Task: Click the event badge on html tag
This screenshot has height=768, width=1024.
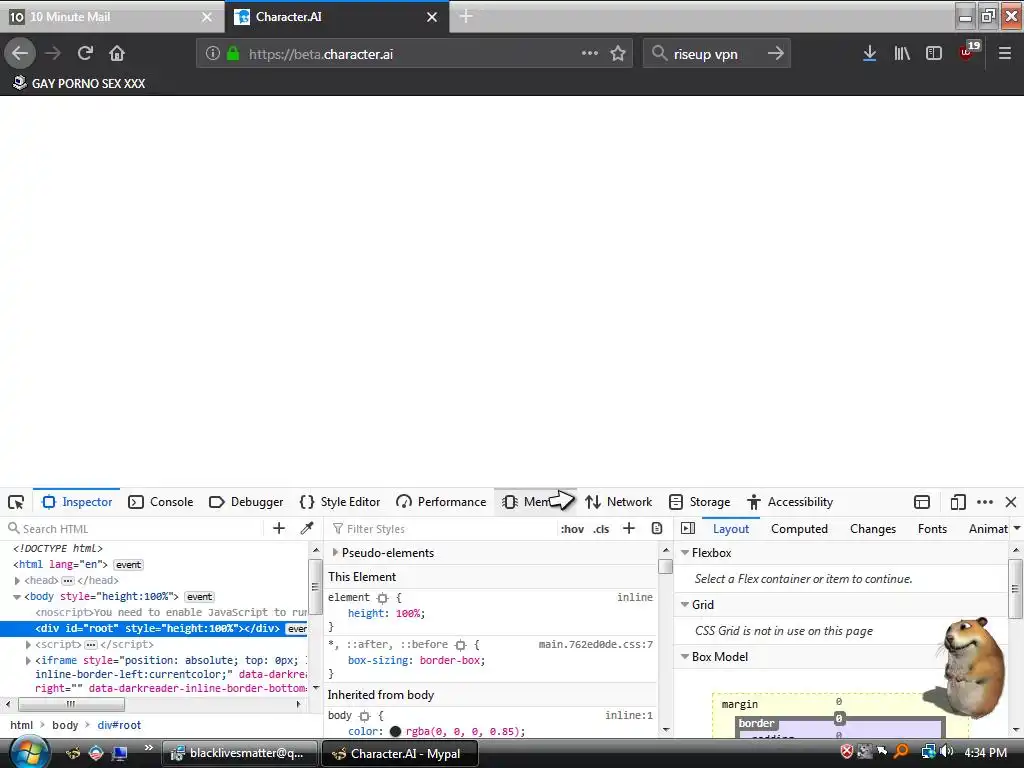Action: (x=128, y=565)
